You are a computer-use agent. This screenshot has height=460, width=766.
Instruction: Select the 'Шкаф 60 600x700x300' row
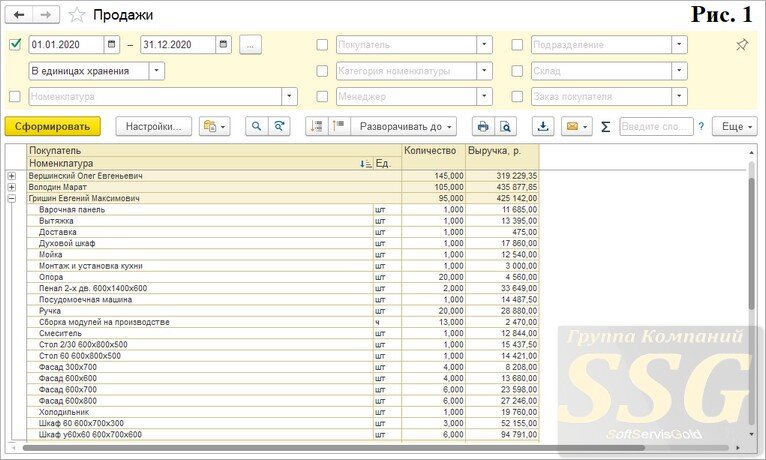(283, 423)
